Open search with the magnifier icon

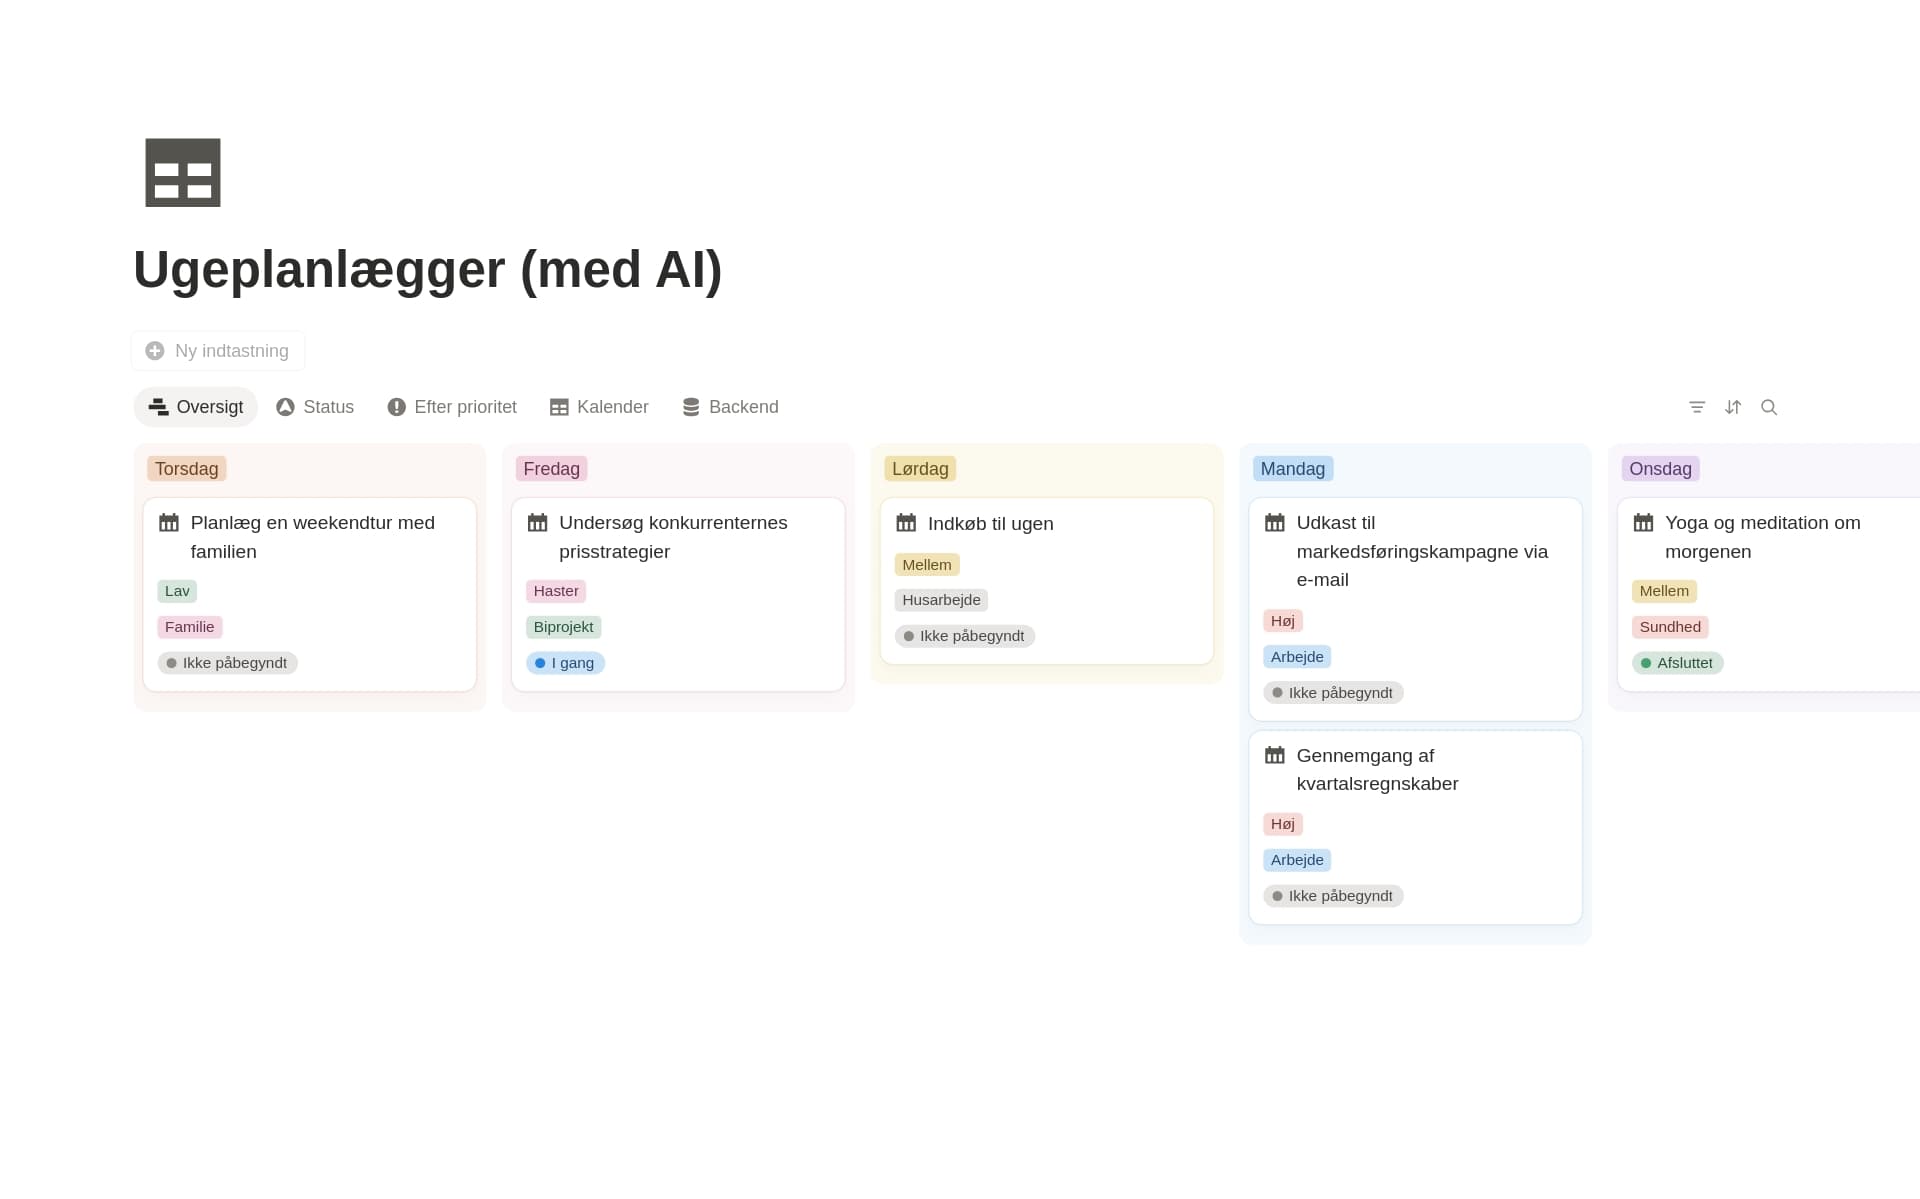click(1769, 407)
